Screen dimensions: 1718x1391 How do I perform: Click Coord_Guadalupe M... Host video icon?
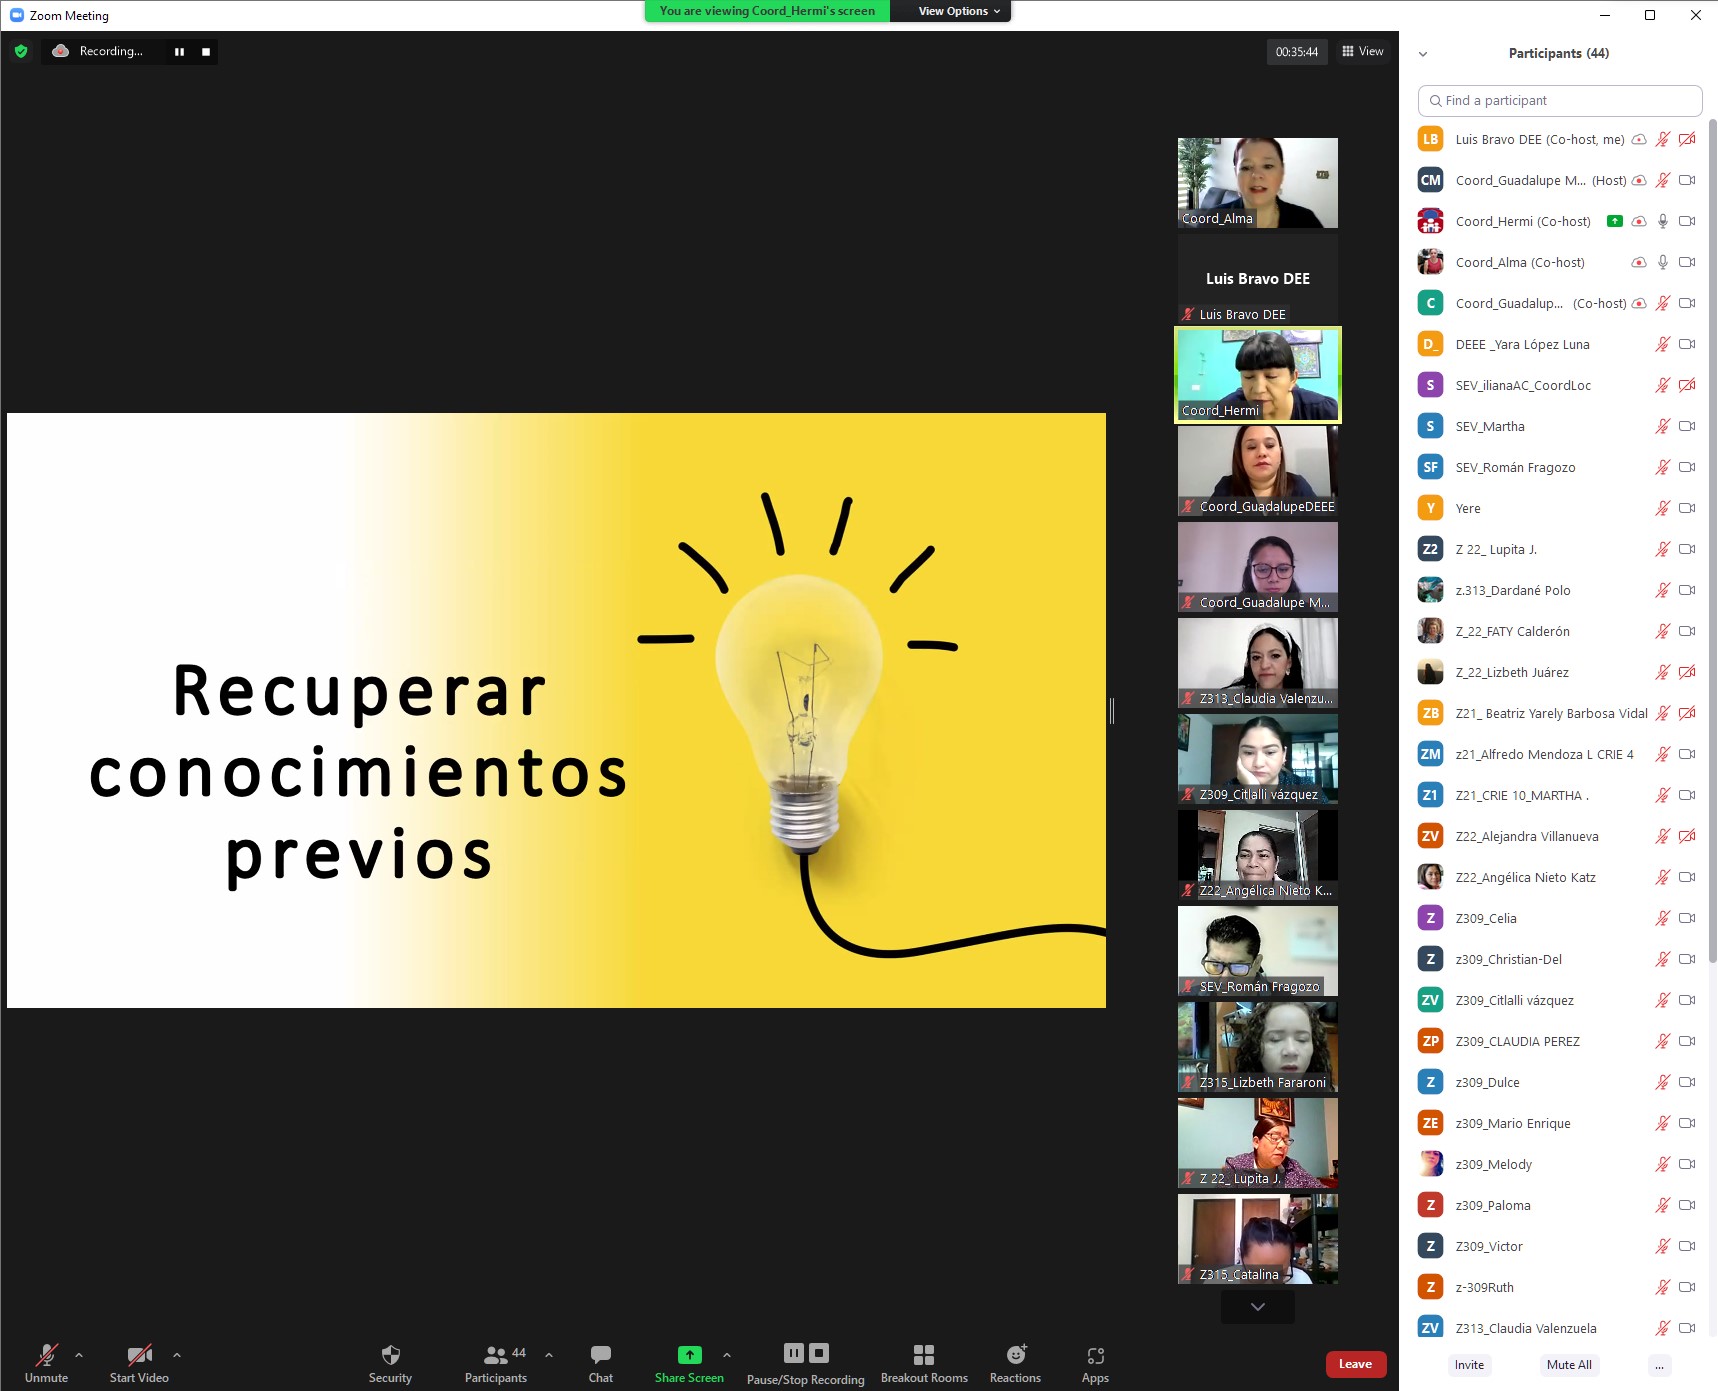pos(1687,180)
